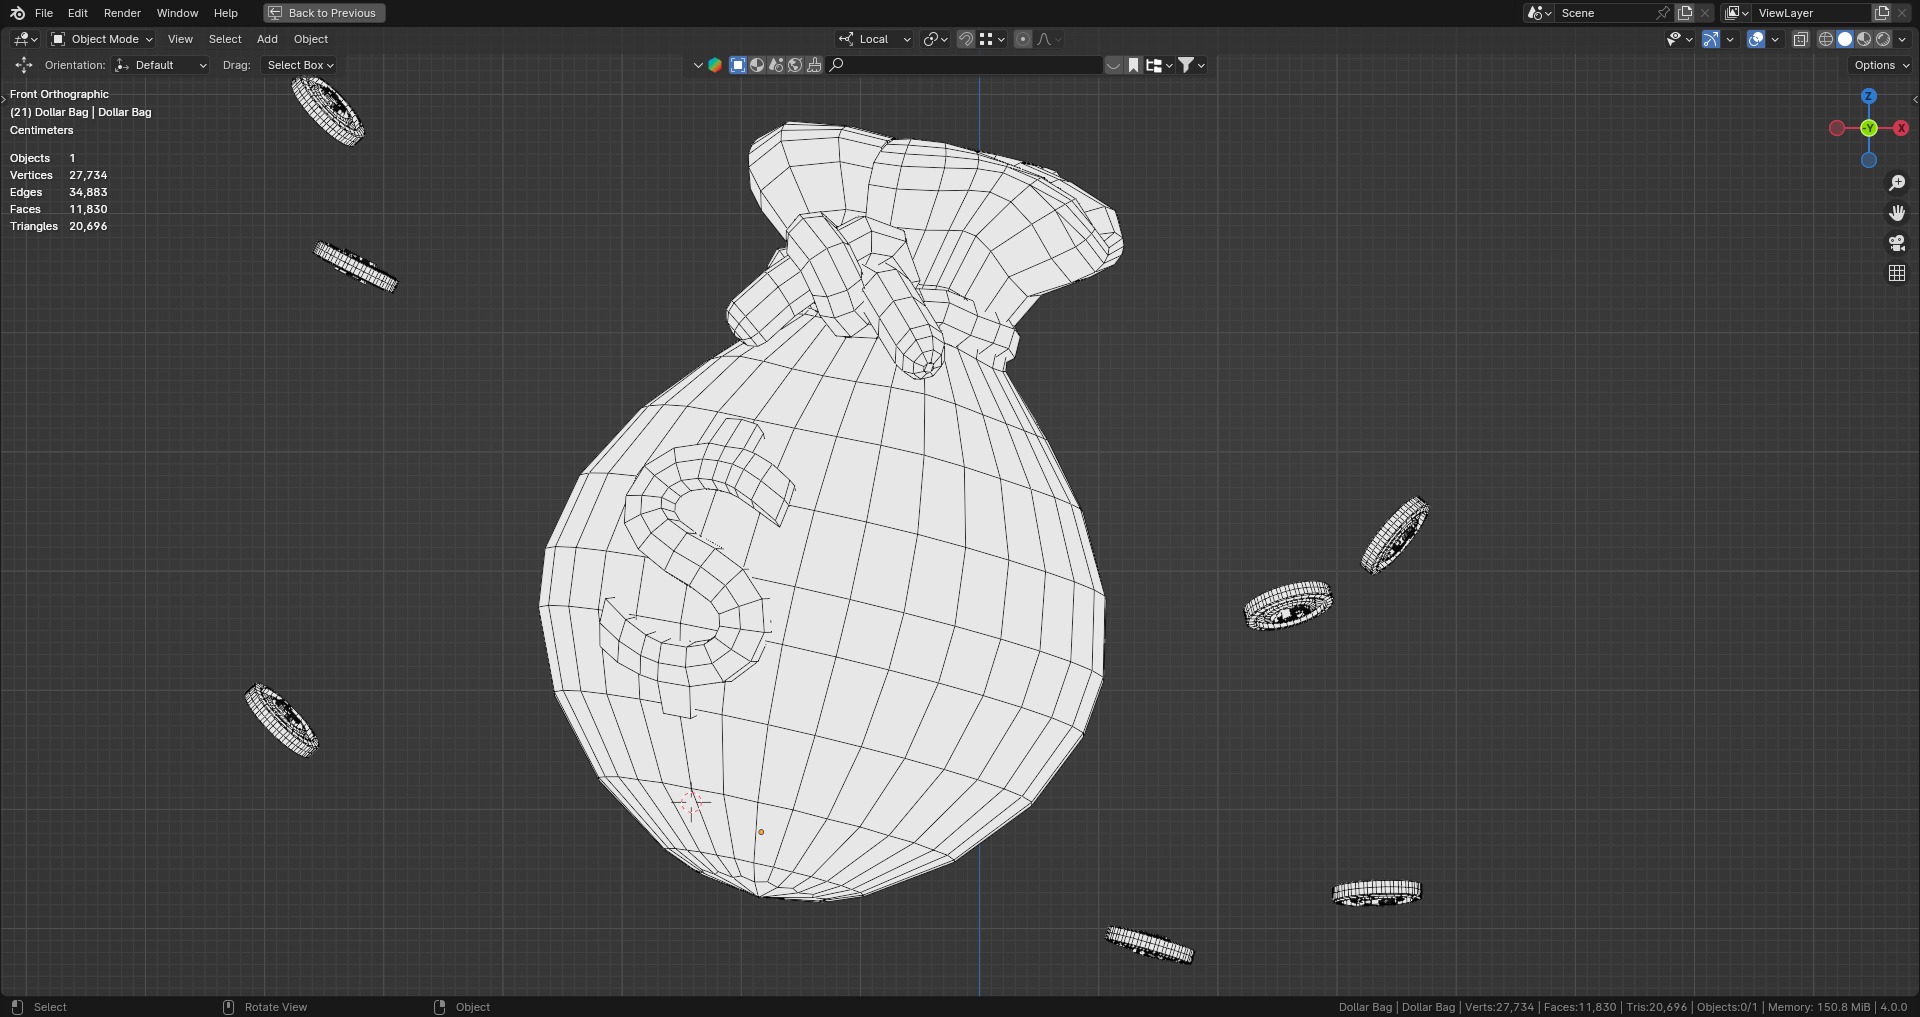The width and height of the screenshot is (1920, 1017).
Task: Toggle viewport overlays
Action: [1756, 39]
